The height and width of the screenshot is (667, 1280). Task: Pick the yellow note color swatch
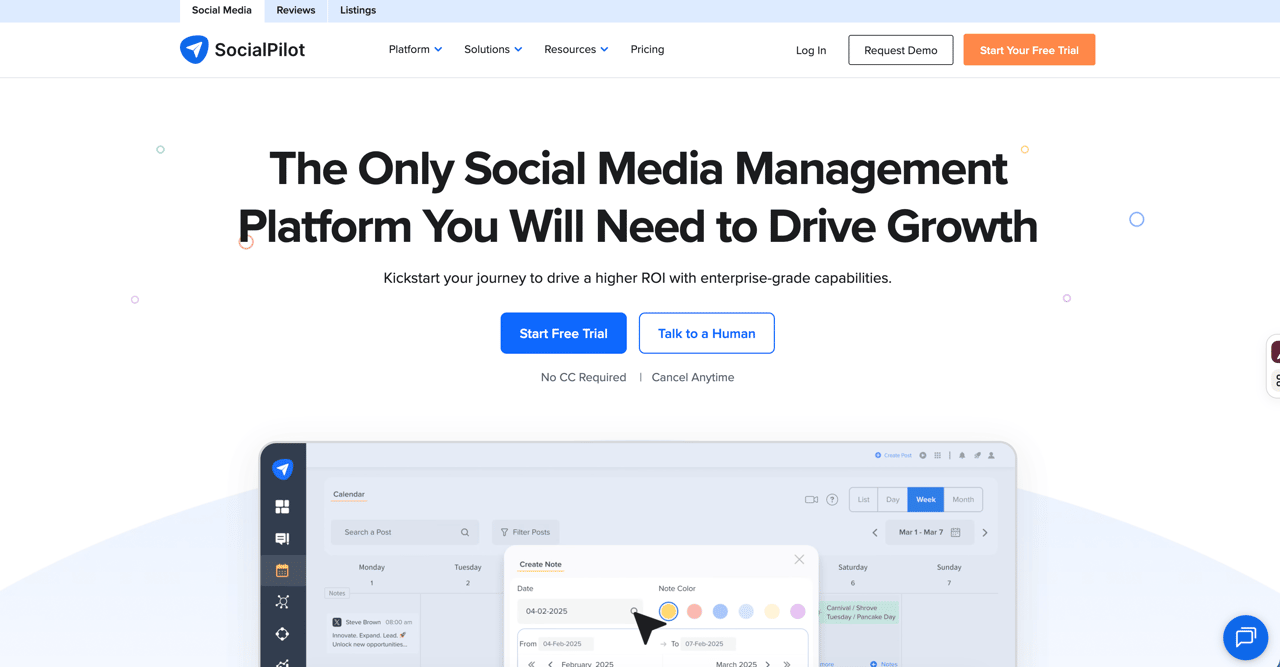668,611
